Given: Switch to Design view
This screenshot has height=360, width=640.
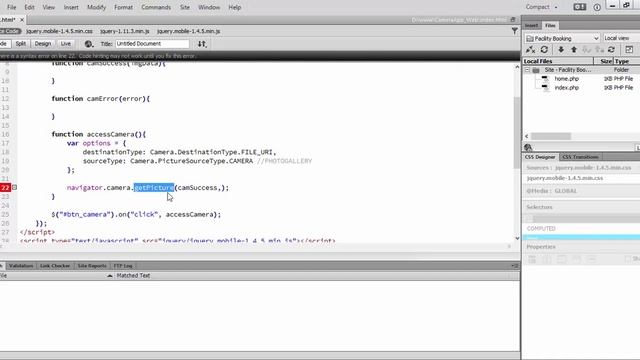Looking at the screenshot, I should [x=42, y=44].
